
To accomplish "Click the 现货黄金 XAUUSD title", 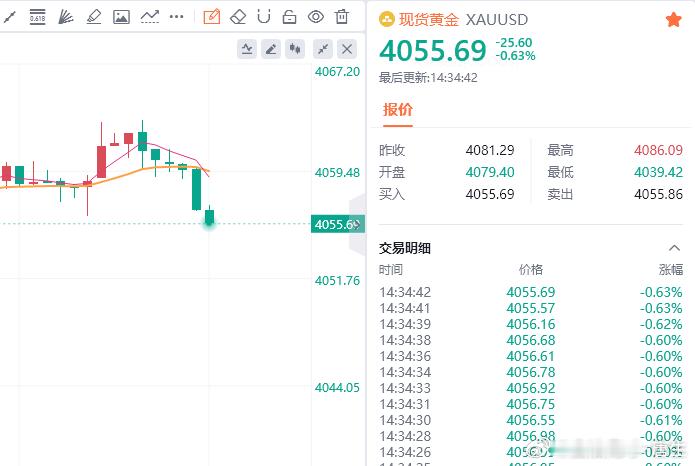I will [x=463, y=20].
